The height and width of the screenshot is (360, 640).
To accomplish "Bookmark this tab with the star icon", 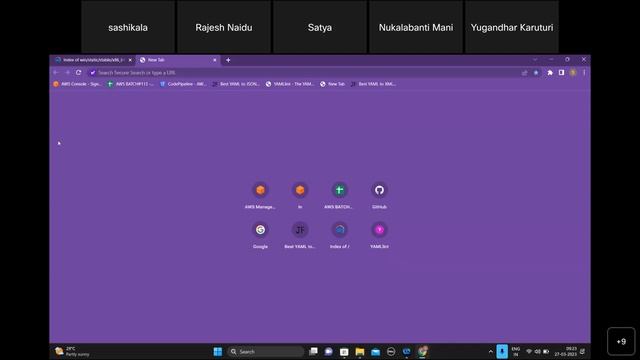I will pyautogui.click(x=536, y=73).
